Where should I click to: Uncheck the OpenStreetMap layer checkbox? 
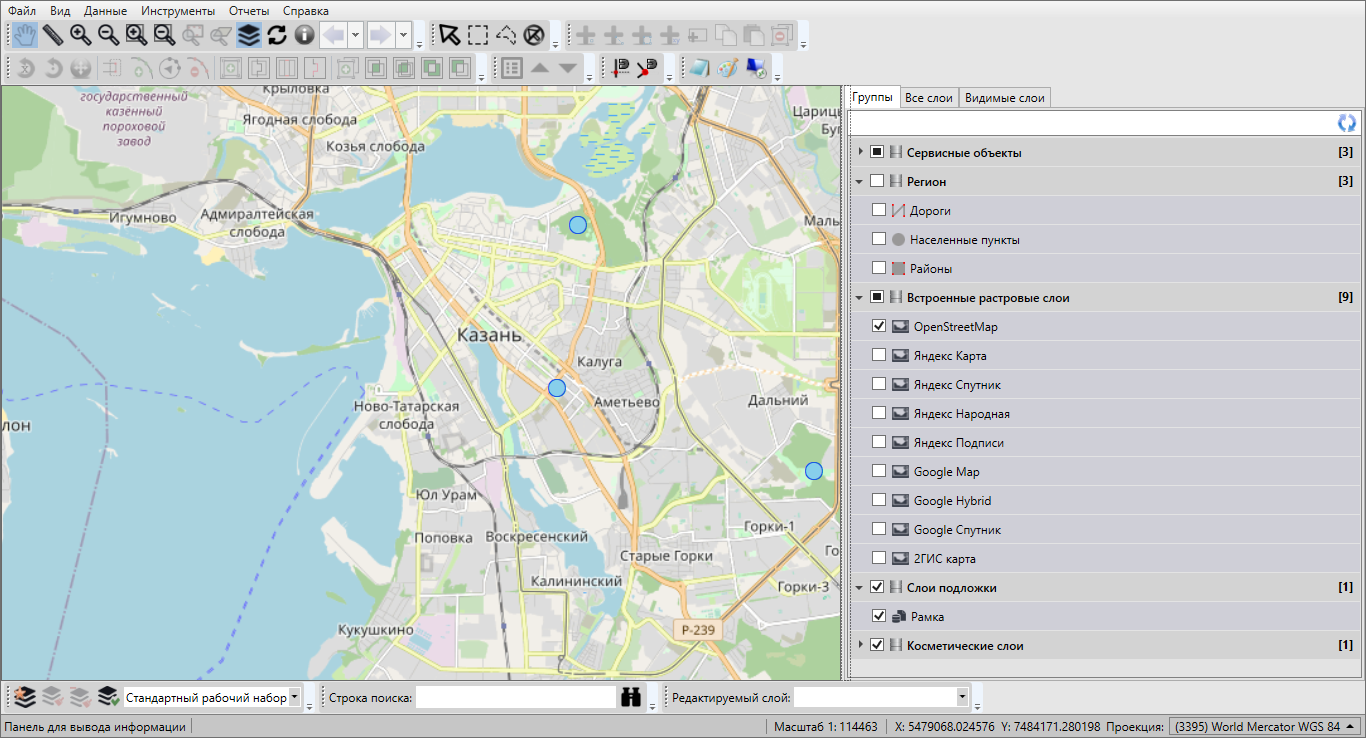879,326
